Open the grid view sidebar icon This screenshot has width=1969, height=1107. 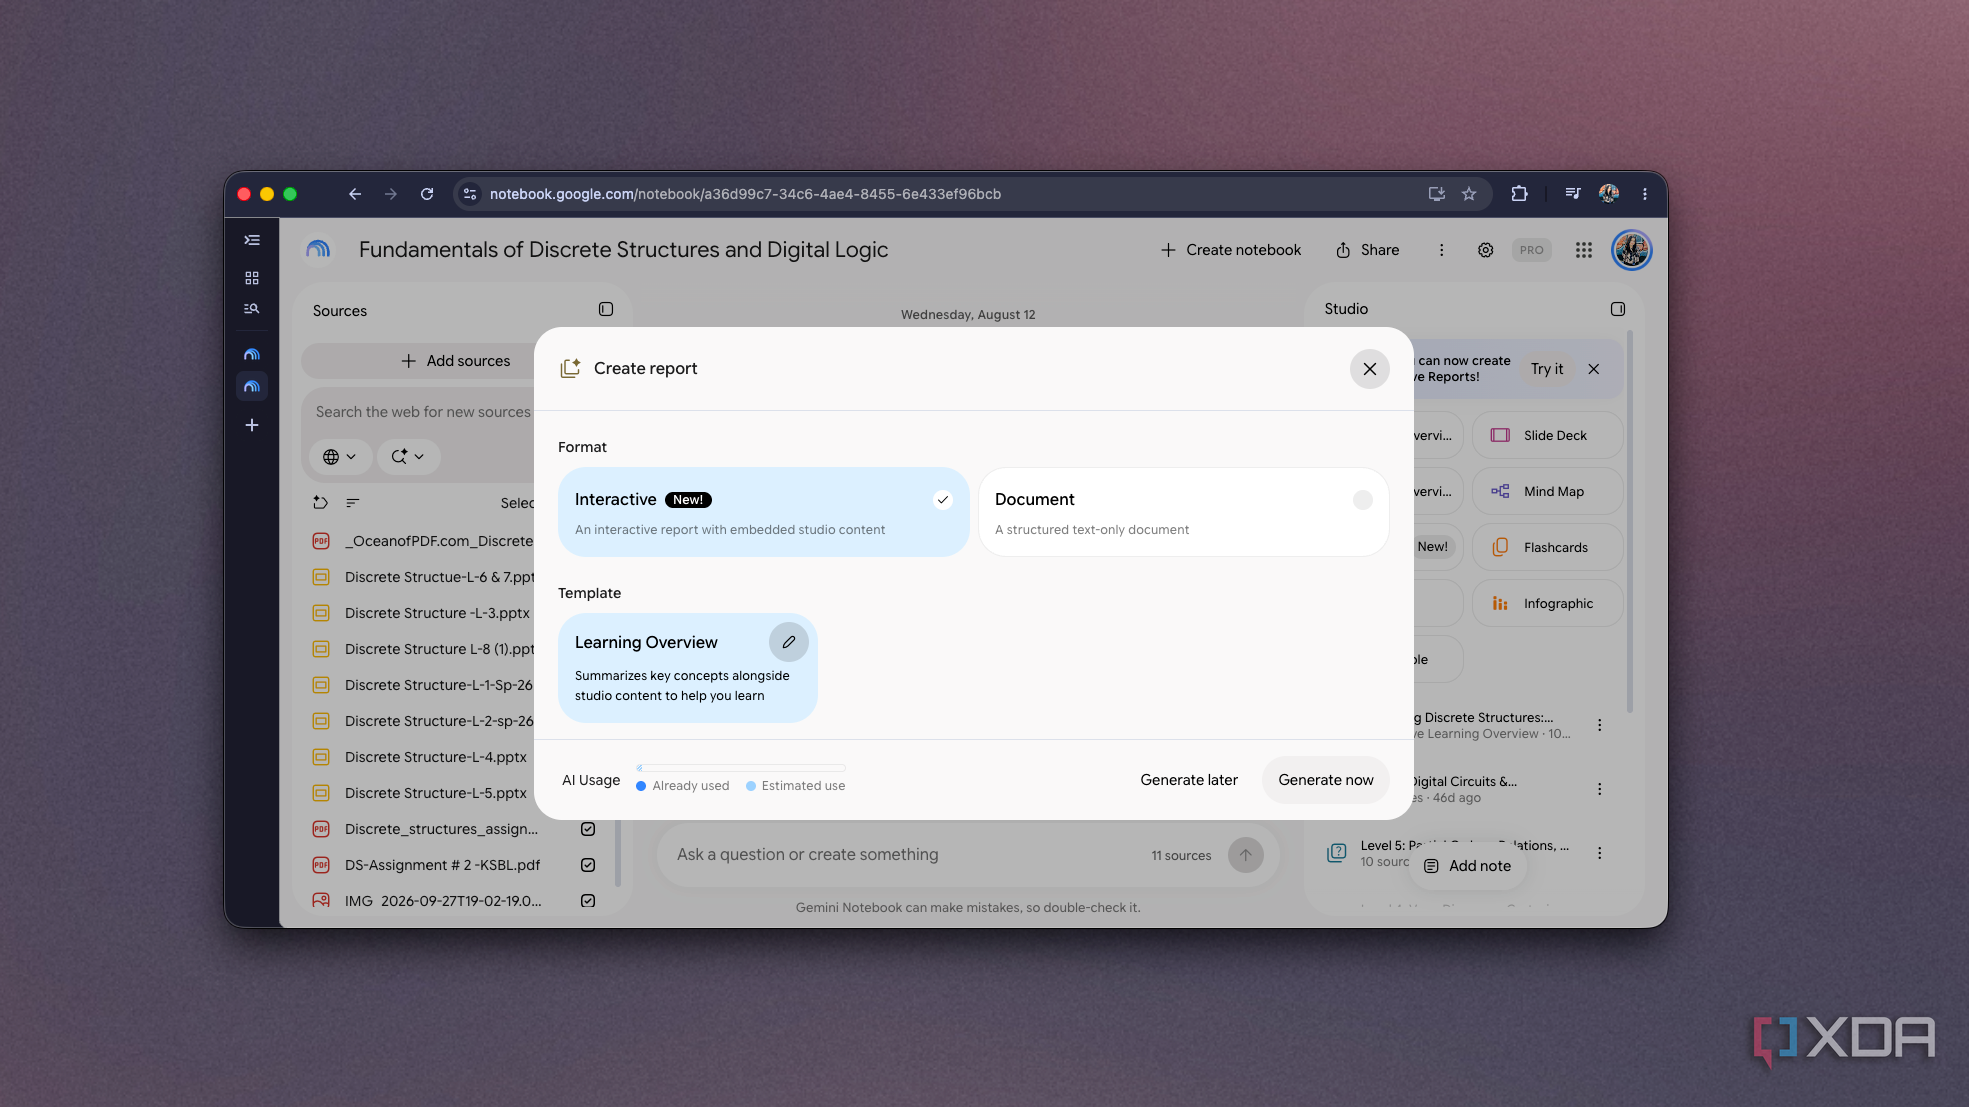coord(252,277)
